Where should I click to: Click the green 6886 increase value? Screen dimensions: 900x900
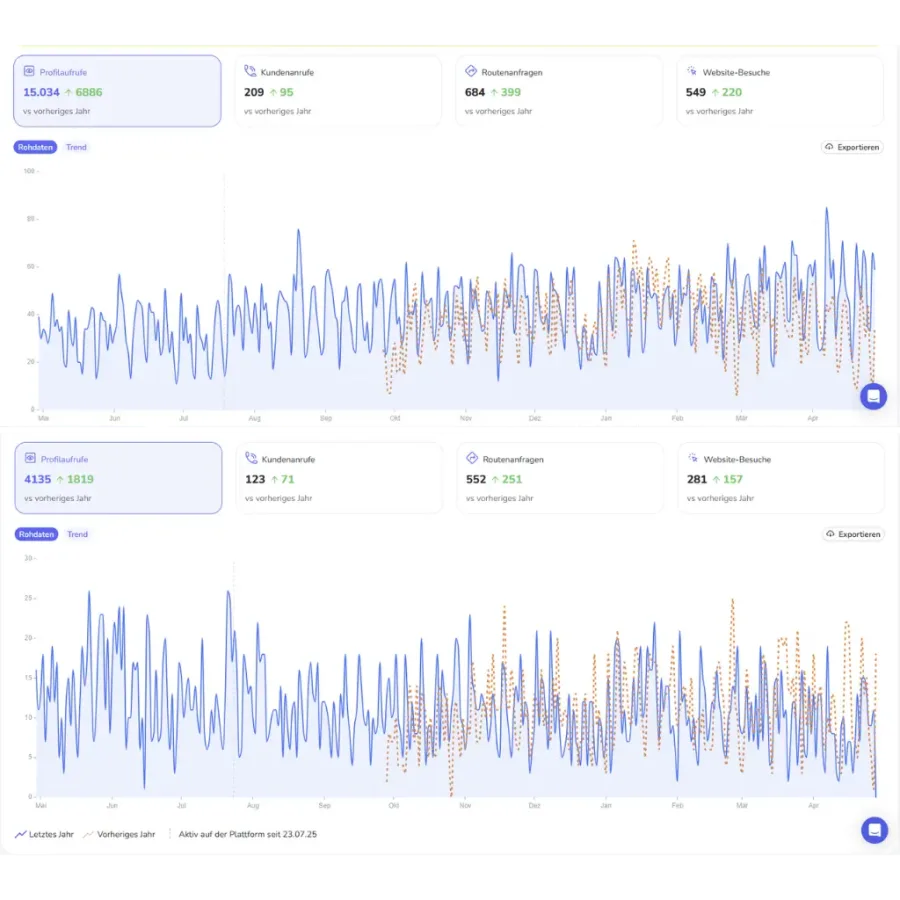point(88,92)
